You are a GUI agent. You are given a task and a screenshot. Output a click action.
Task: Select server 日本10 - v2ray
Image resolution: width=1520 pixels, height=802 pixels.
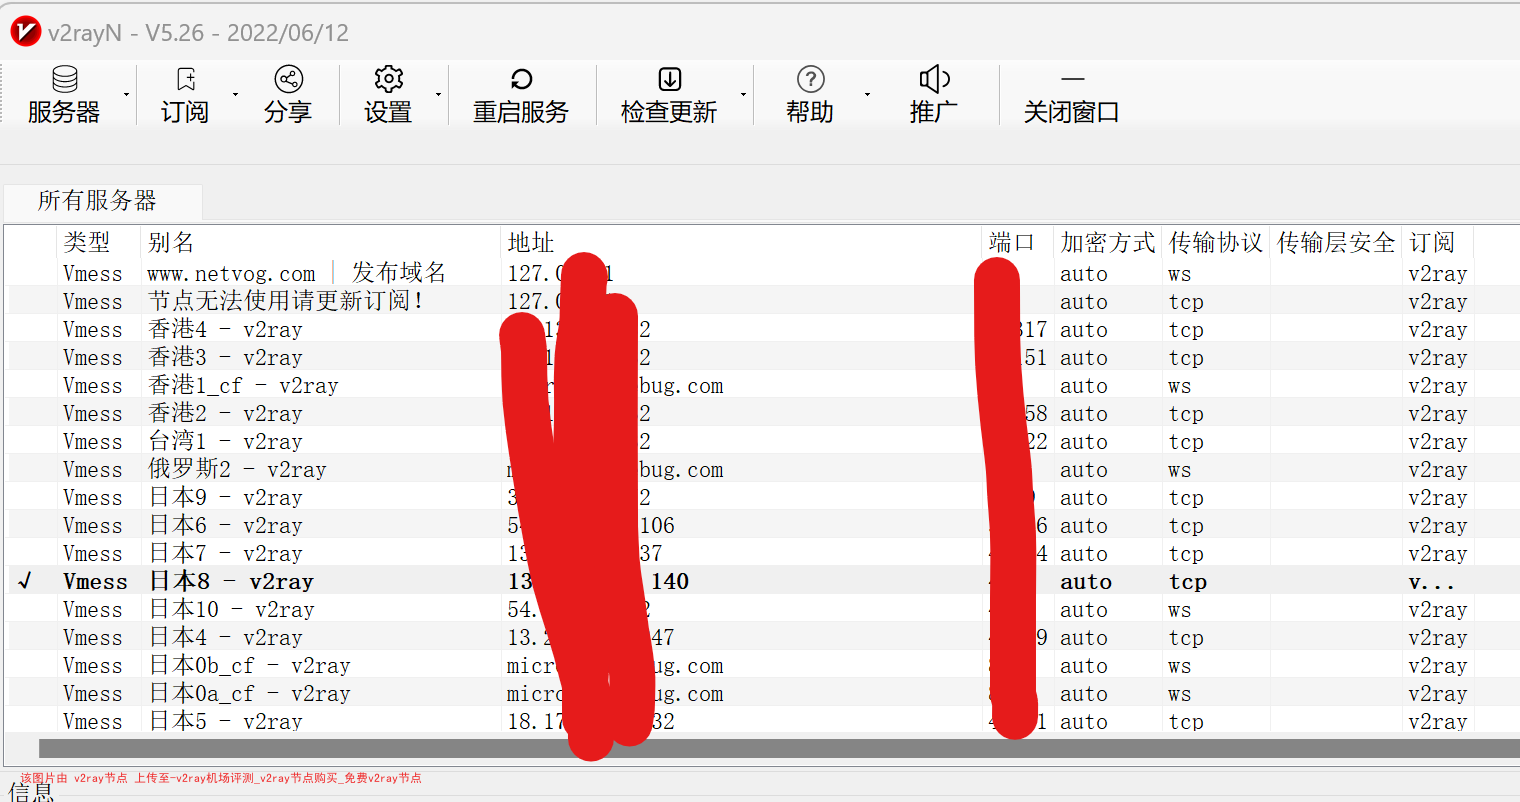coord(764,609)
